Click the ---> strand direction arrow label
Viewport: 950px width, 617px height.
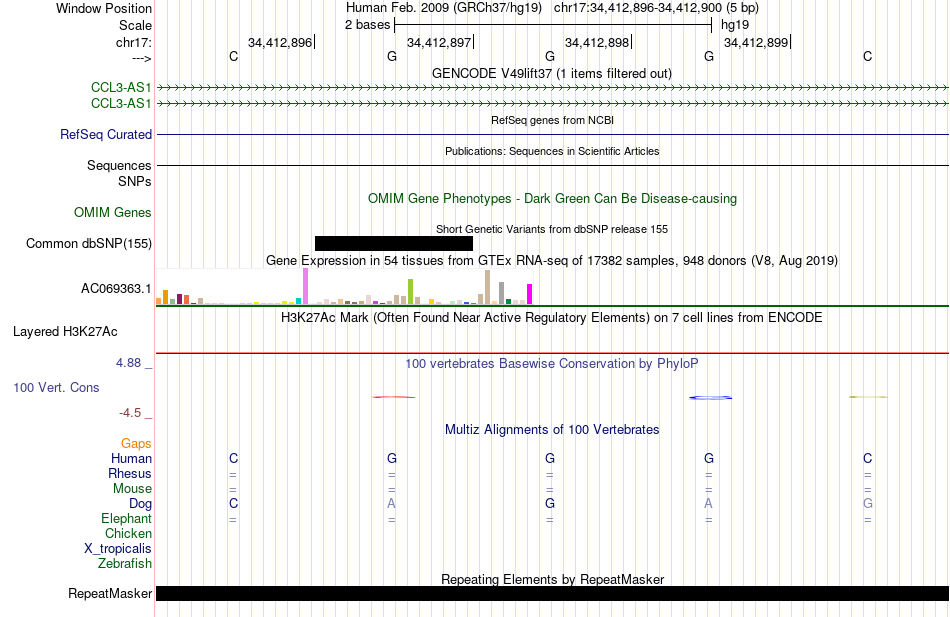click(142, 58)
